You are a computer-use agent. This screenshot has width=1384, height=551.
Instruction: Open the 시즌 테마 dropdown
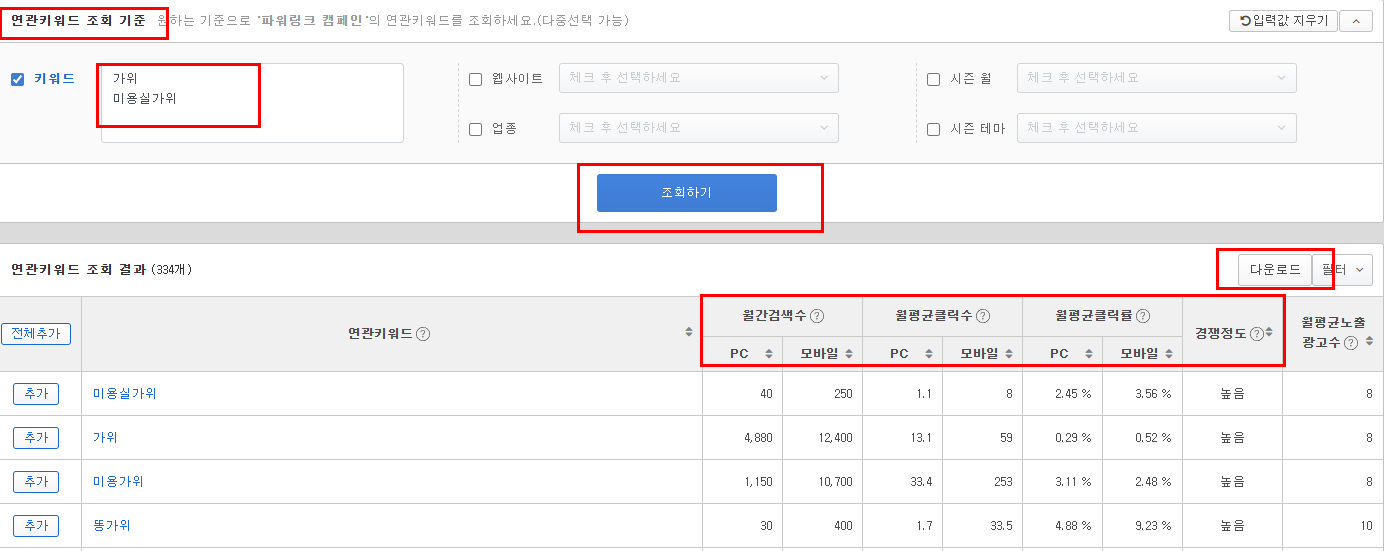tap(1157, 128)
